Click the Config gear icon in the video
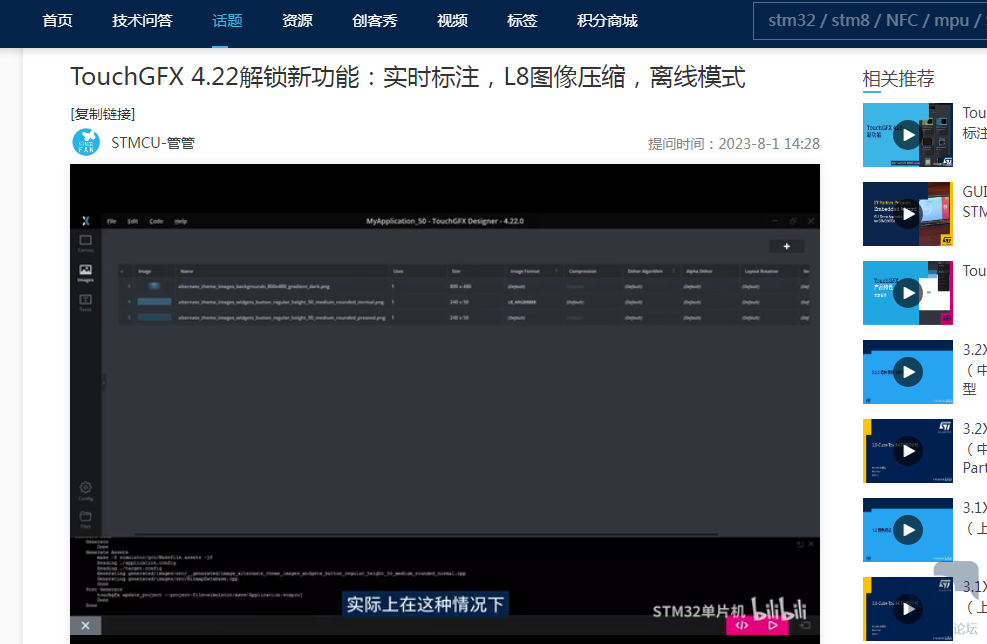Screen dimensions: 987x644 [86, 490]
